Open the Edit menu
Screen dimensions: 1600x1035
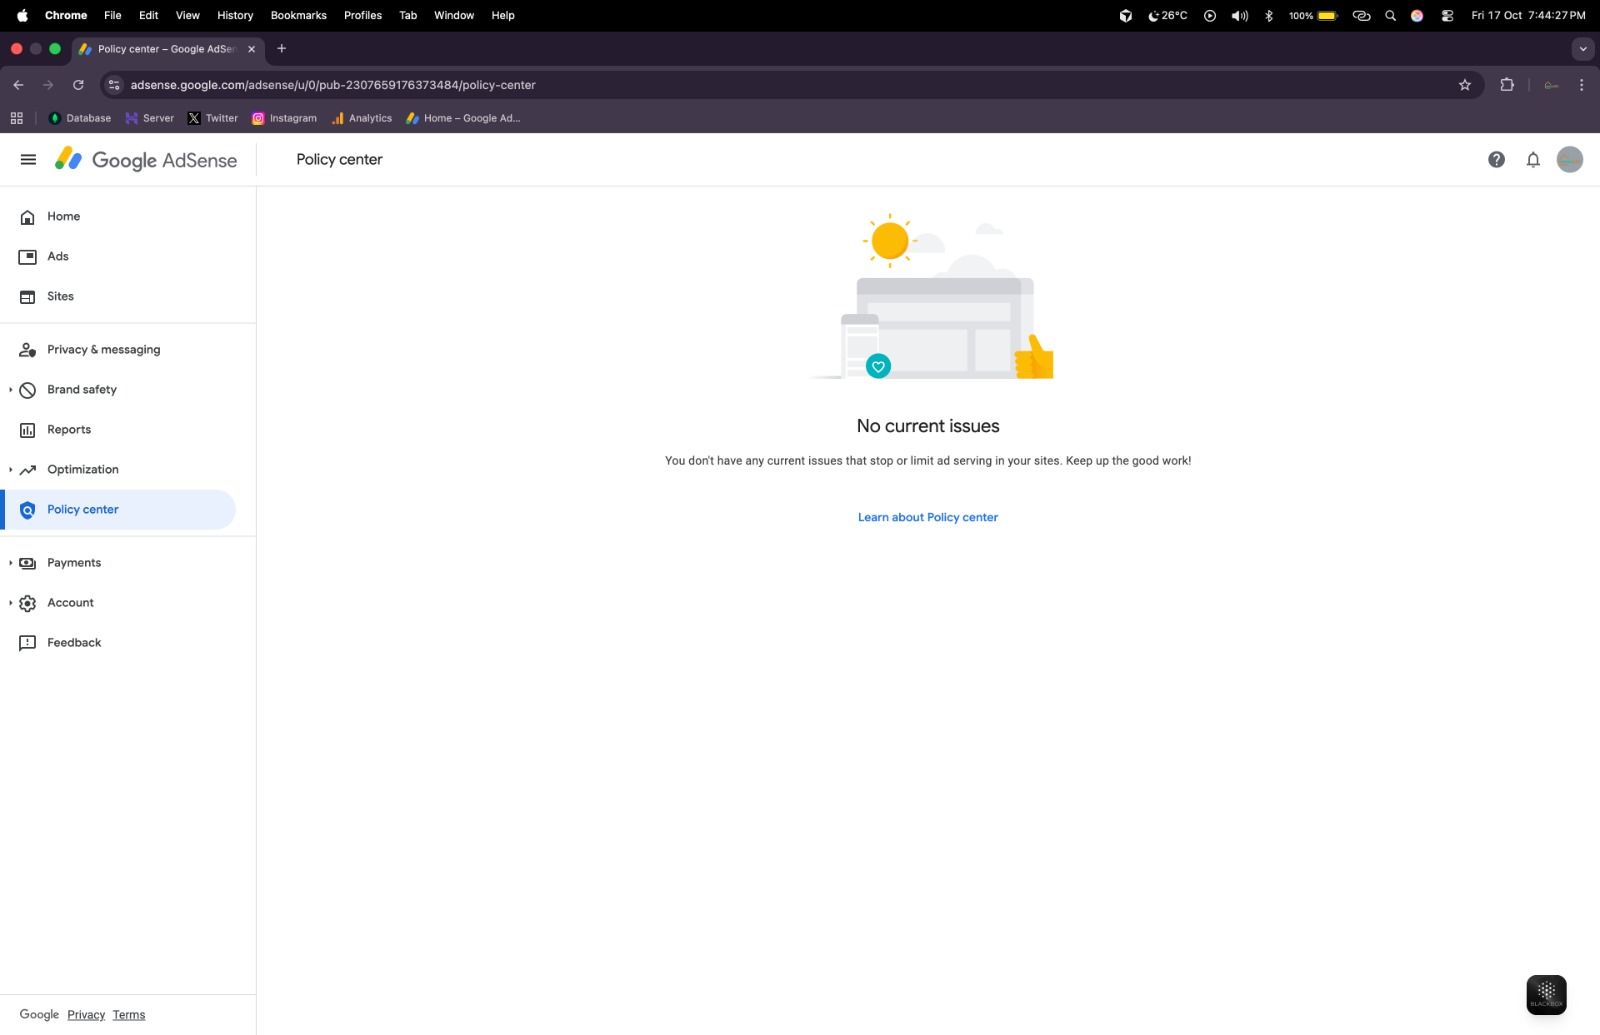point(149,15)
